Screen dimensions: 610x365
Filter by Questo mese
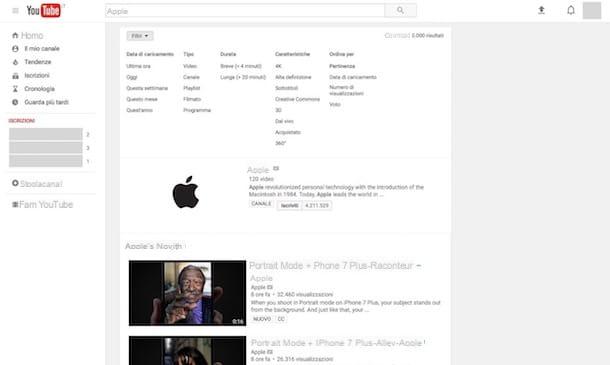click(x=142, y=99)
